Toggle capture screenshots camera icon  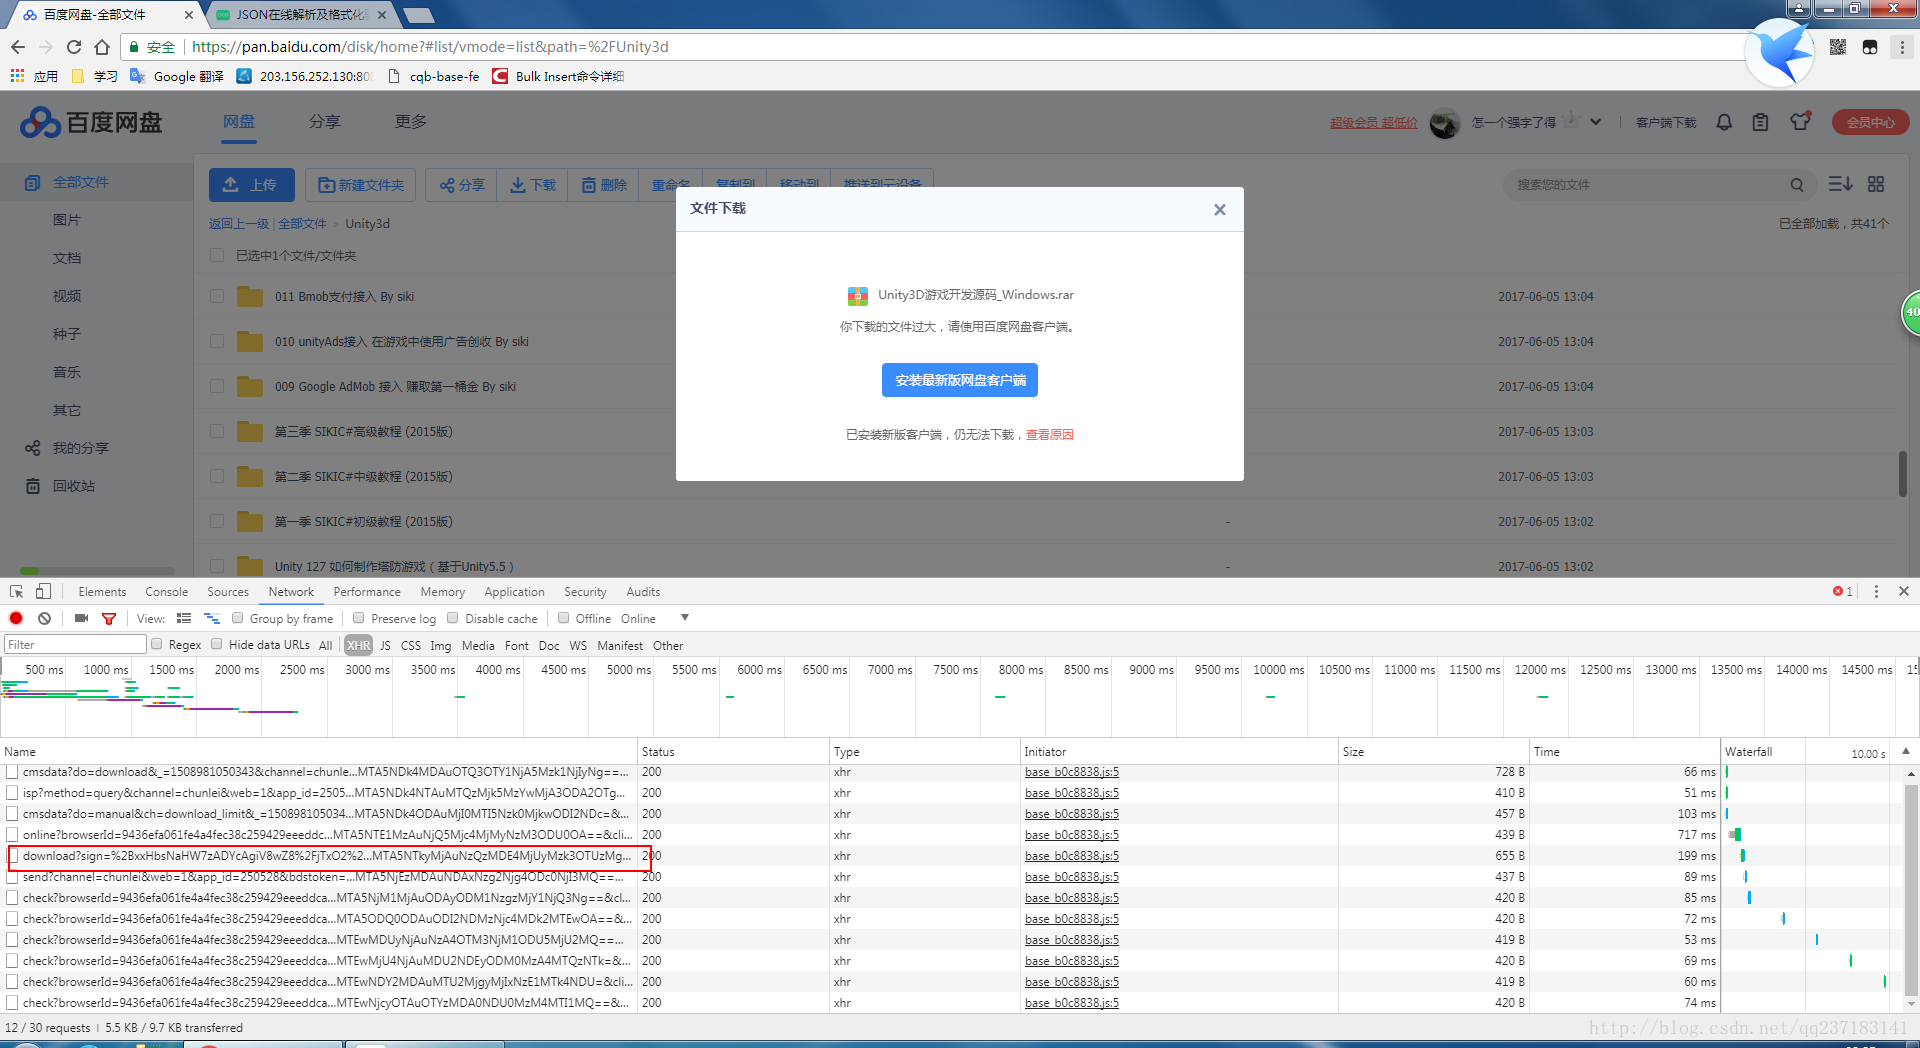coord(82,618)
